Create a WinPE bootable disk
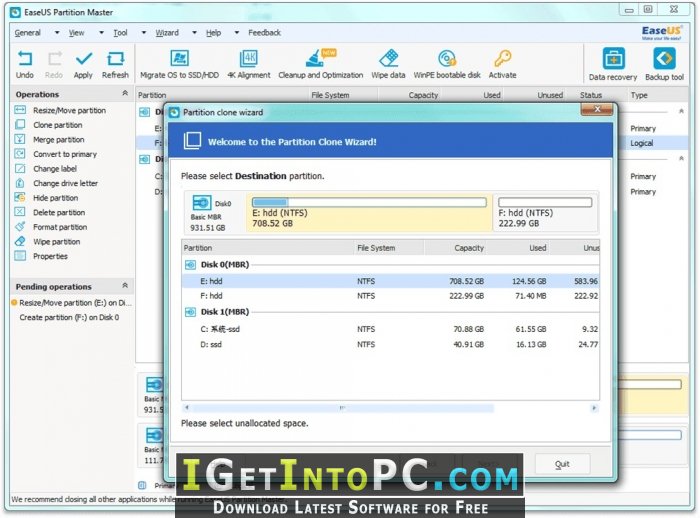 click(x=447, y=64)
